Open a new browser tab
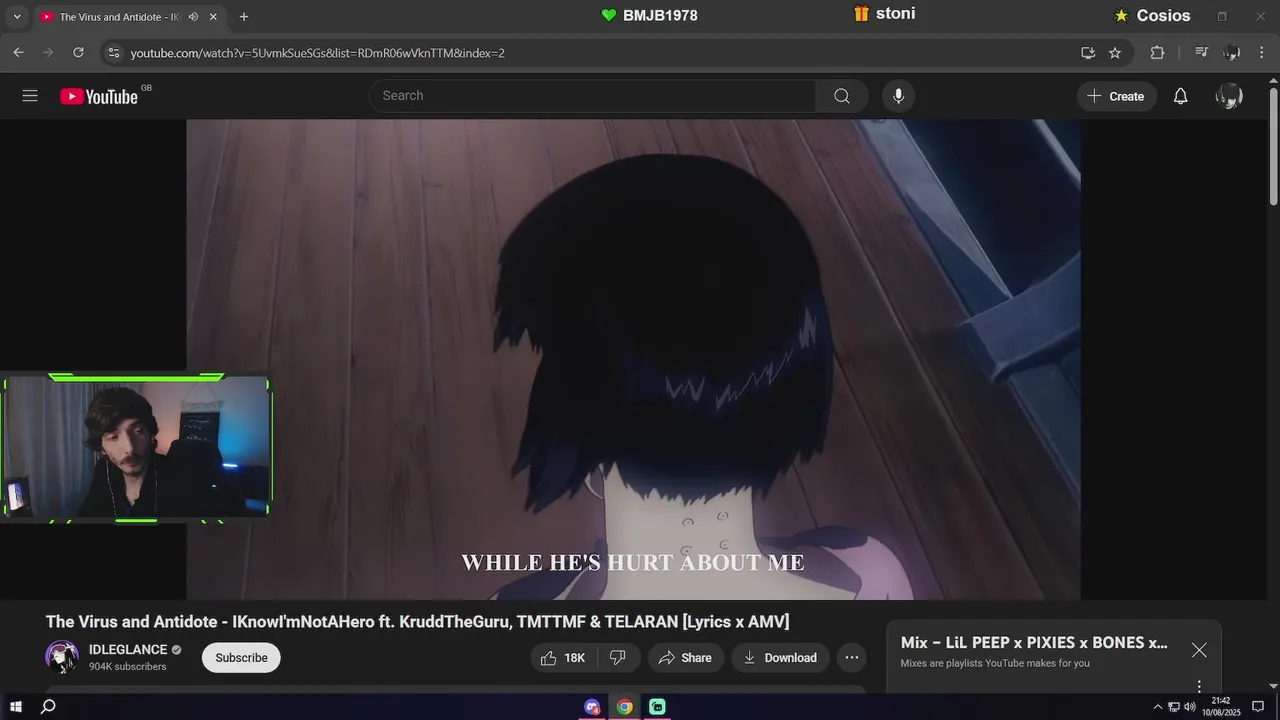Screen dimensions: 1280x720 tap(243, 17)
